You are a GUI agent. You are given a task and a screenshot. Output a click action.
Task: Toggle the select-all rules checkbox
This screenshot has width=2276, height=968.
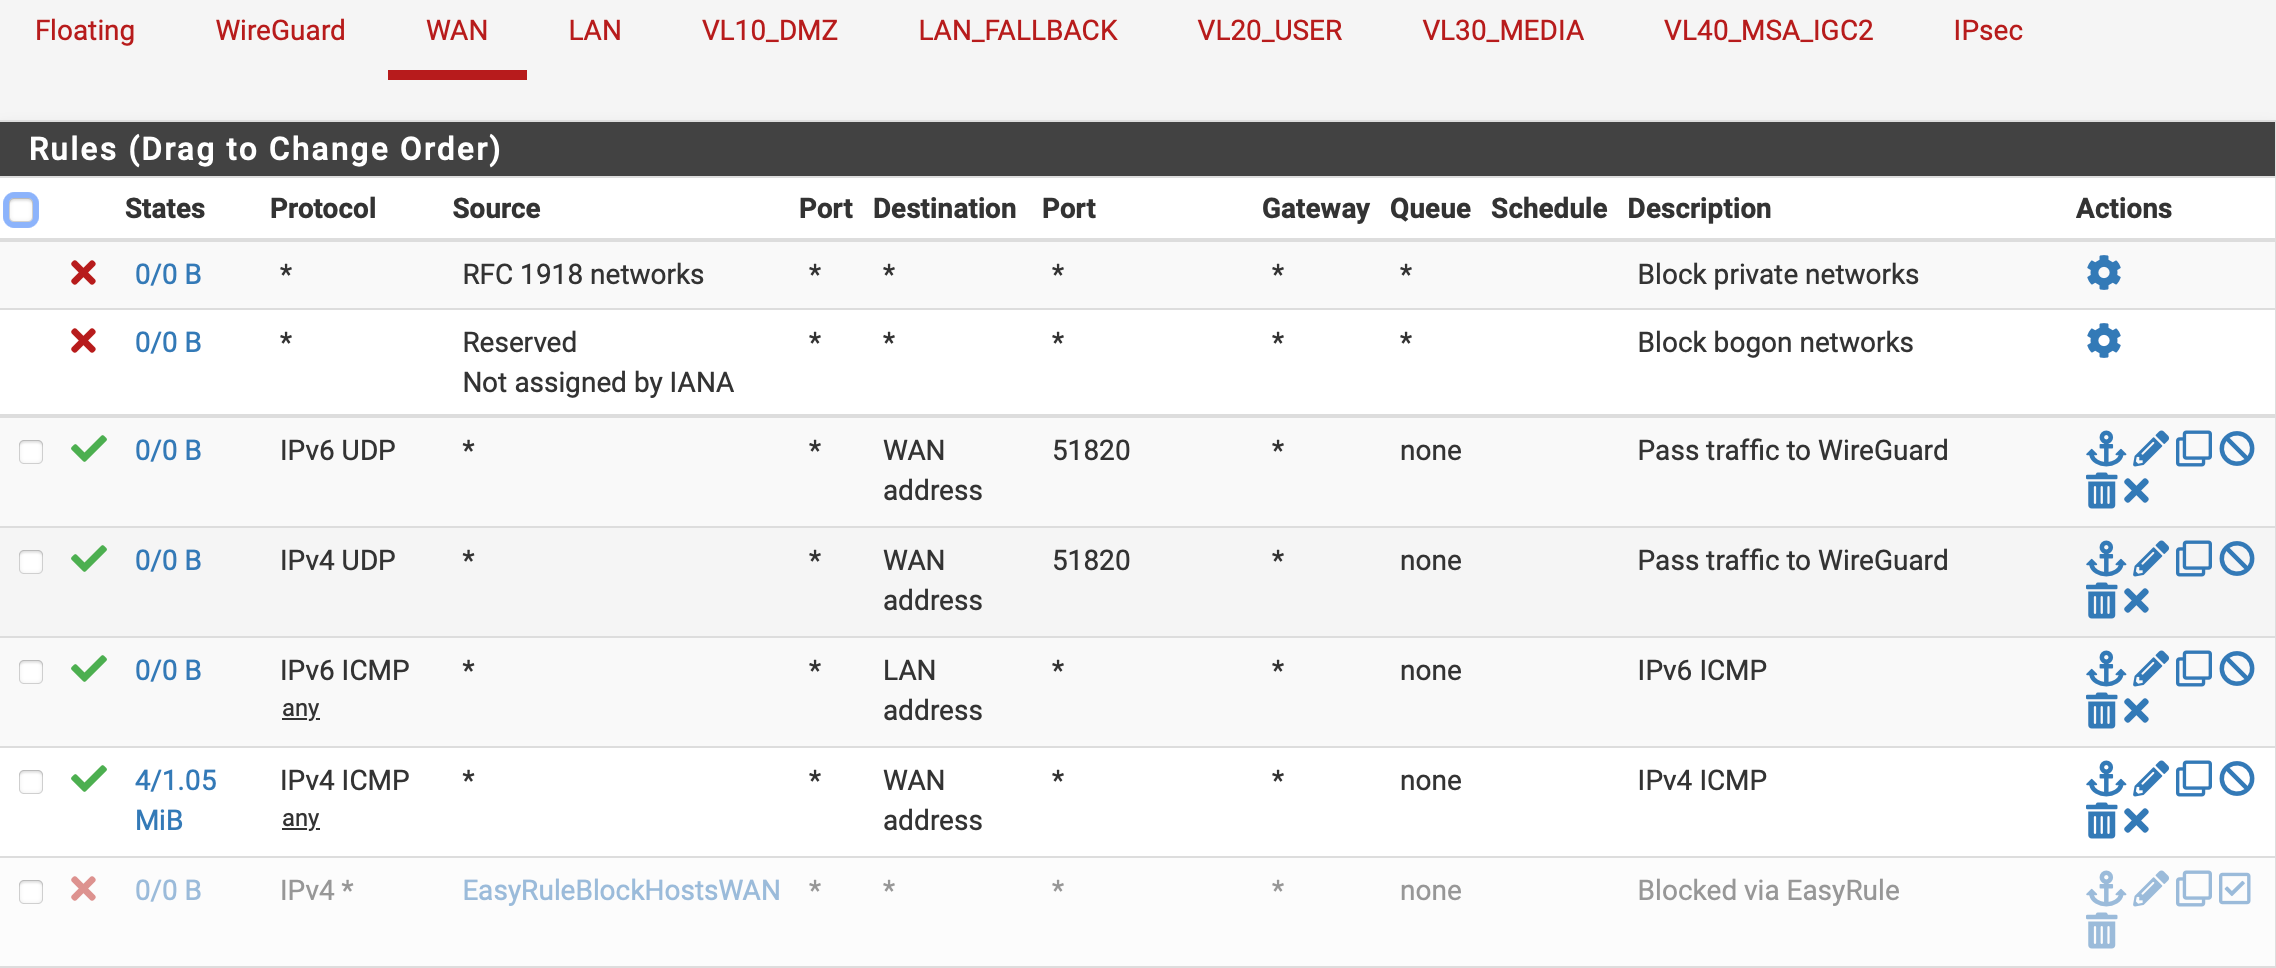coord(21,210)
